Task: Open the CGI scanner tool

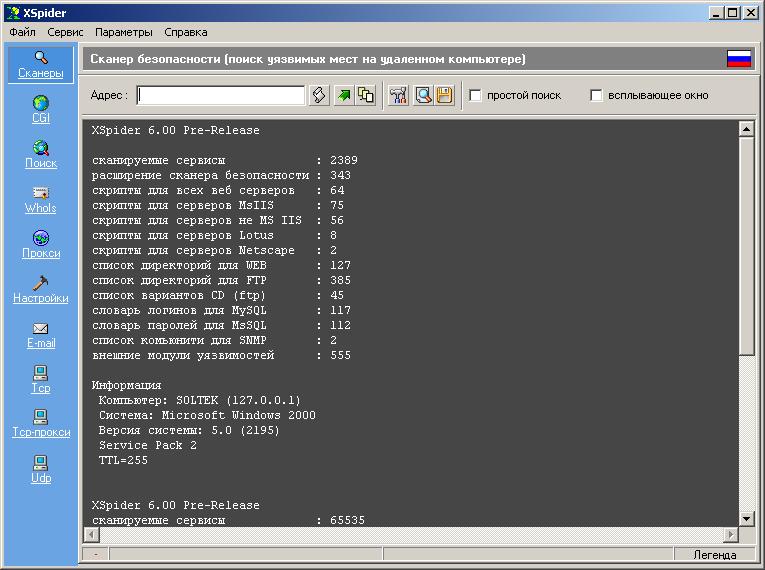Action: (40, 109)
